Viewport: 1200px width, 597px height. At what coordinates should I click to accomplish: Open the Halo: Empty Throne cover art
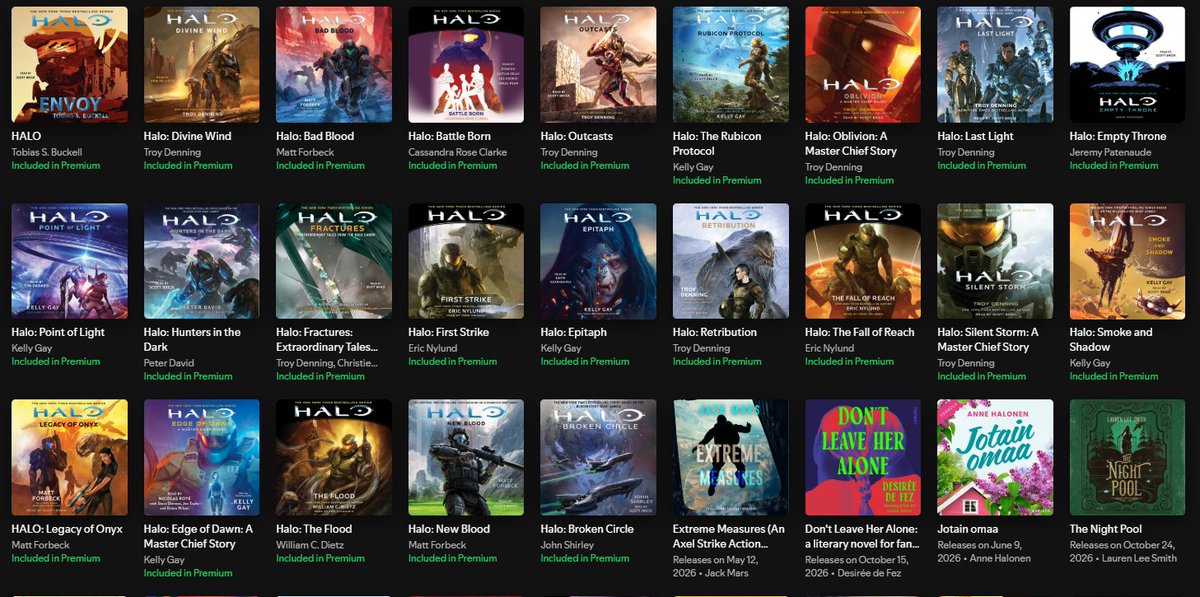[x=1128, y=65]
